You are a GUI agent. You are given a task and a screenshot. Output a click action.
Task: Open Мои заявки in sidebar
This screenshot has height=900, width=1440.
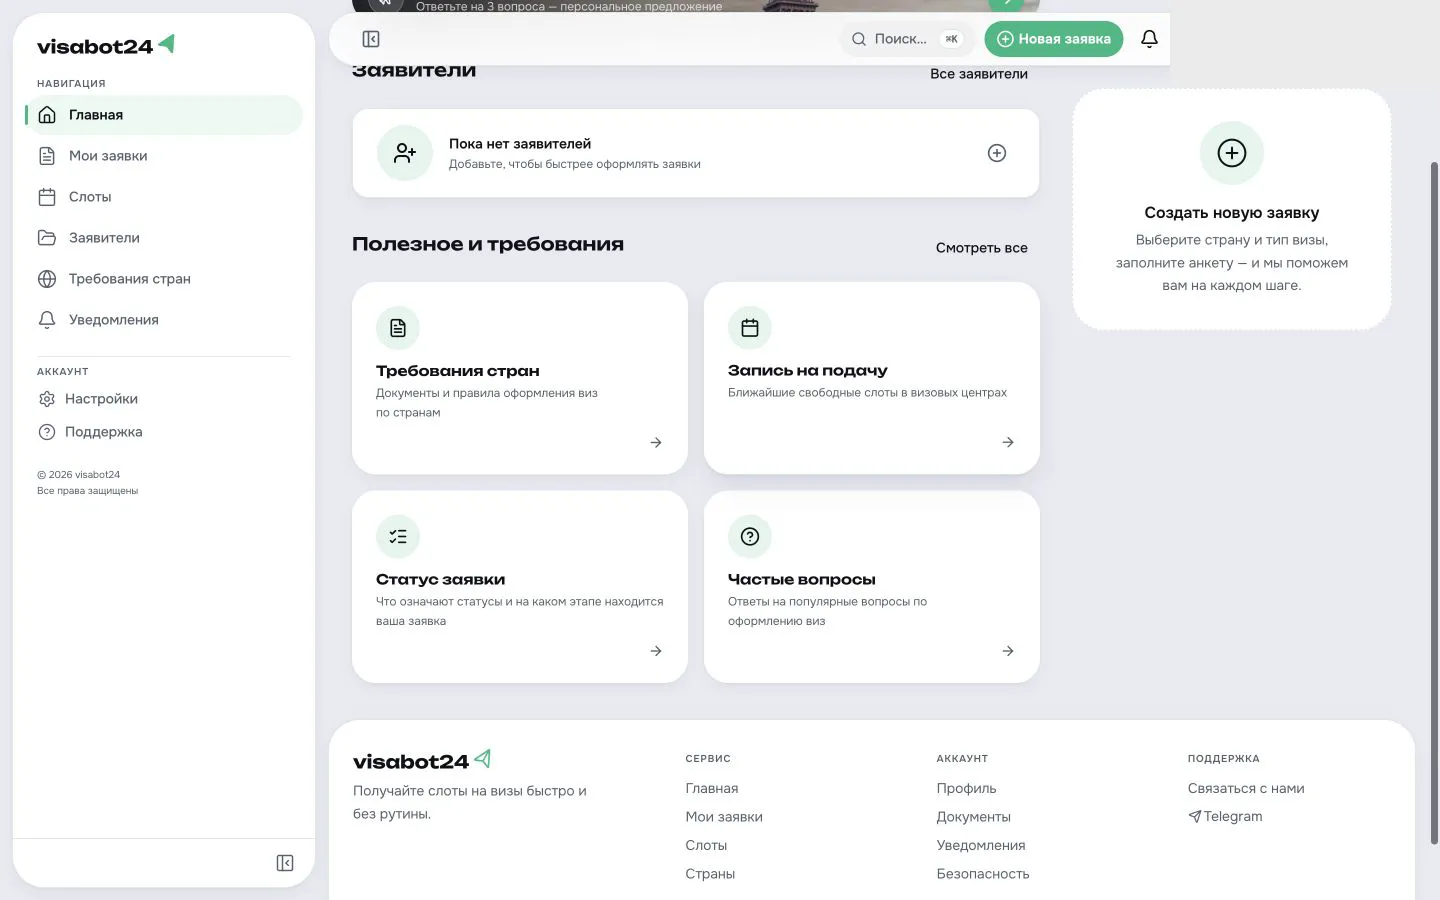coord(163,156)
